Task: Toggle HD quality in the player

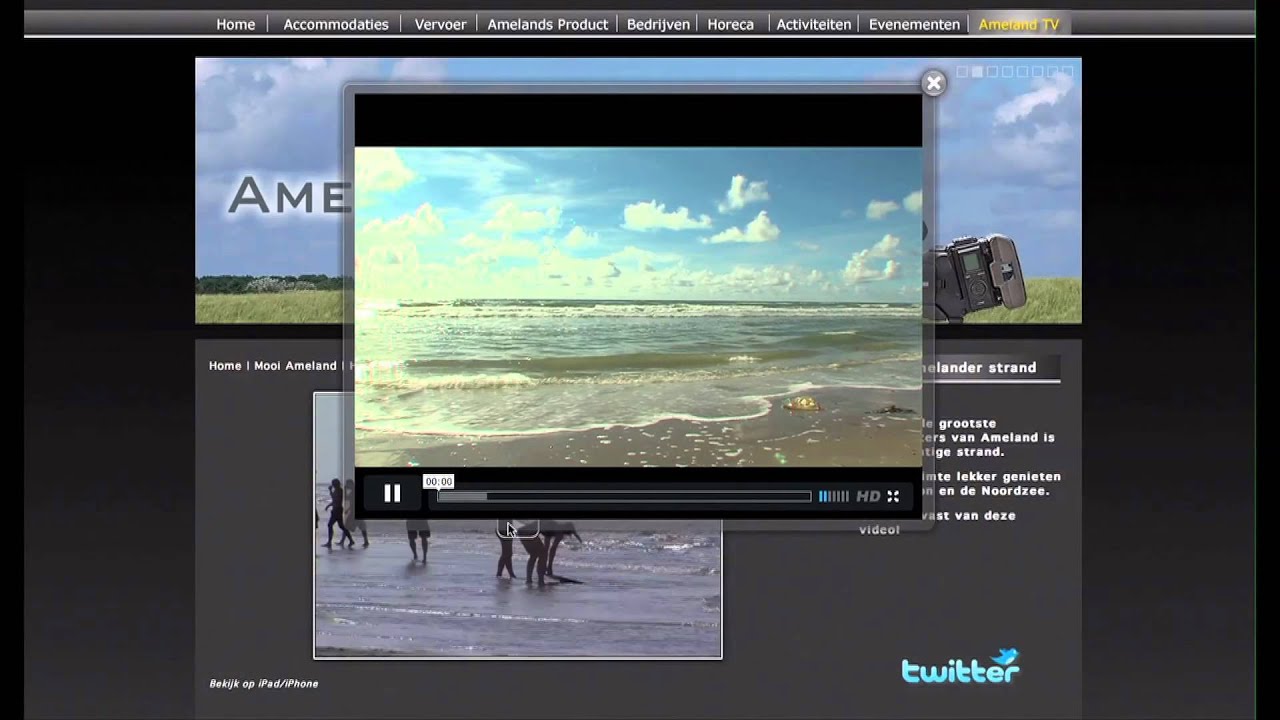Action: click(868, 496)
